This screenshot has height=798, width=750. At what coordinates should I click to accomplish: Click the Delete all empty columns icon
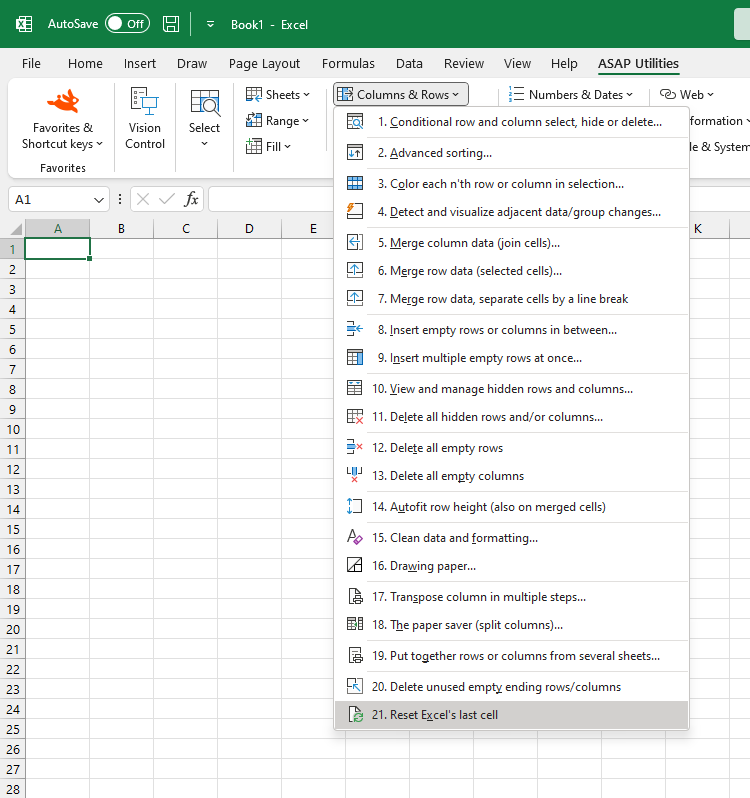(x=355, y=476)
